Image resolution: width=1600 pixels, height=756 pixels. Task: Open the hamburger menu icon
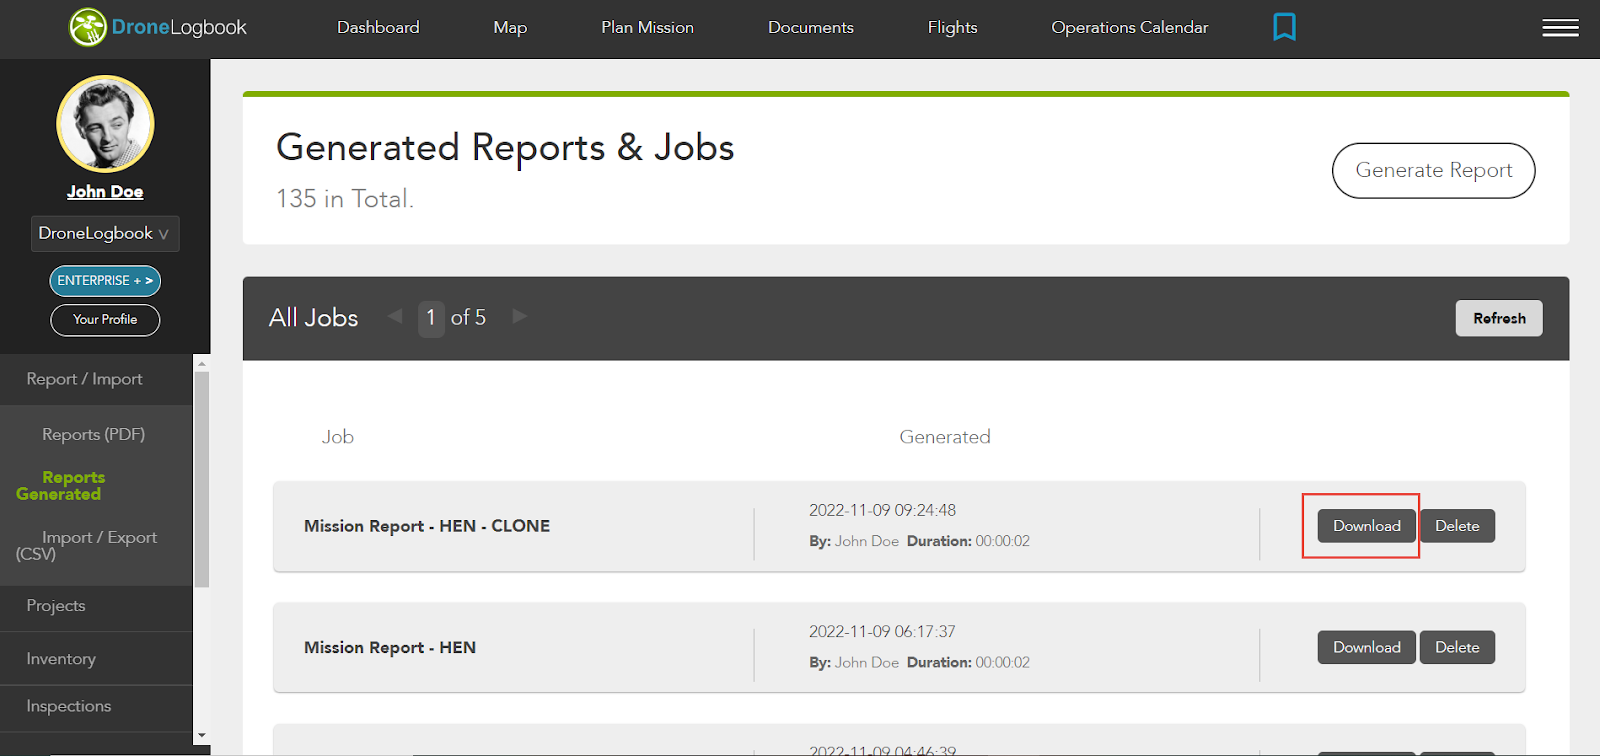[1560, 28]
